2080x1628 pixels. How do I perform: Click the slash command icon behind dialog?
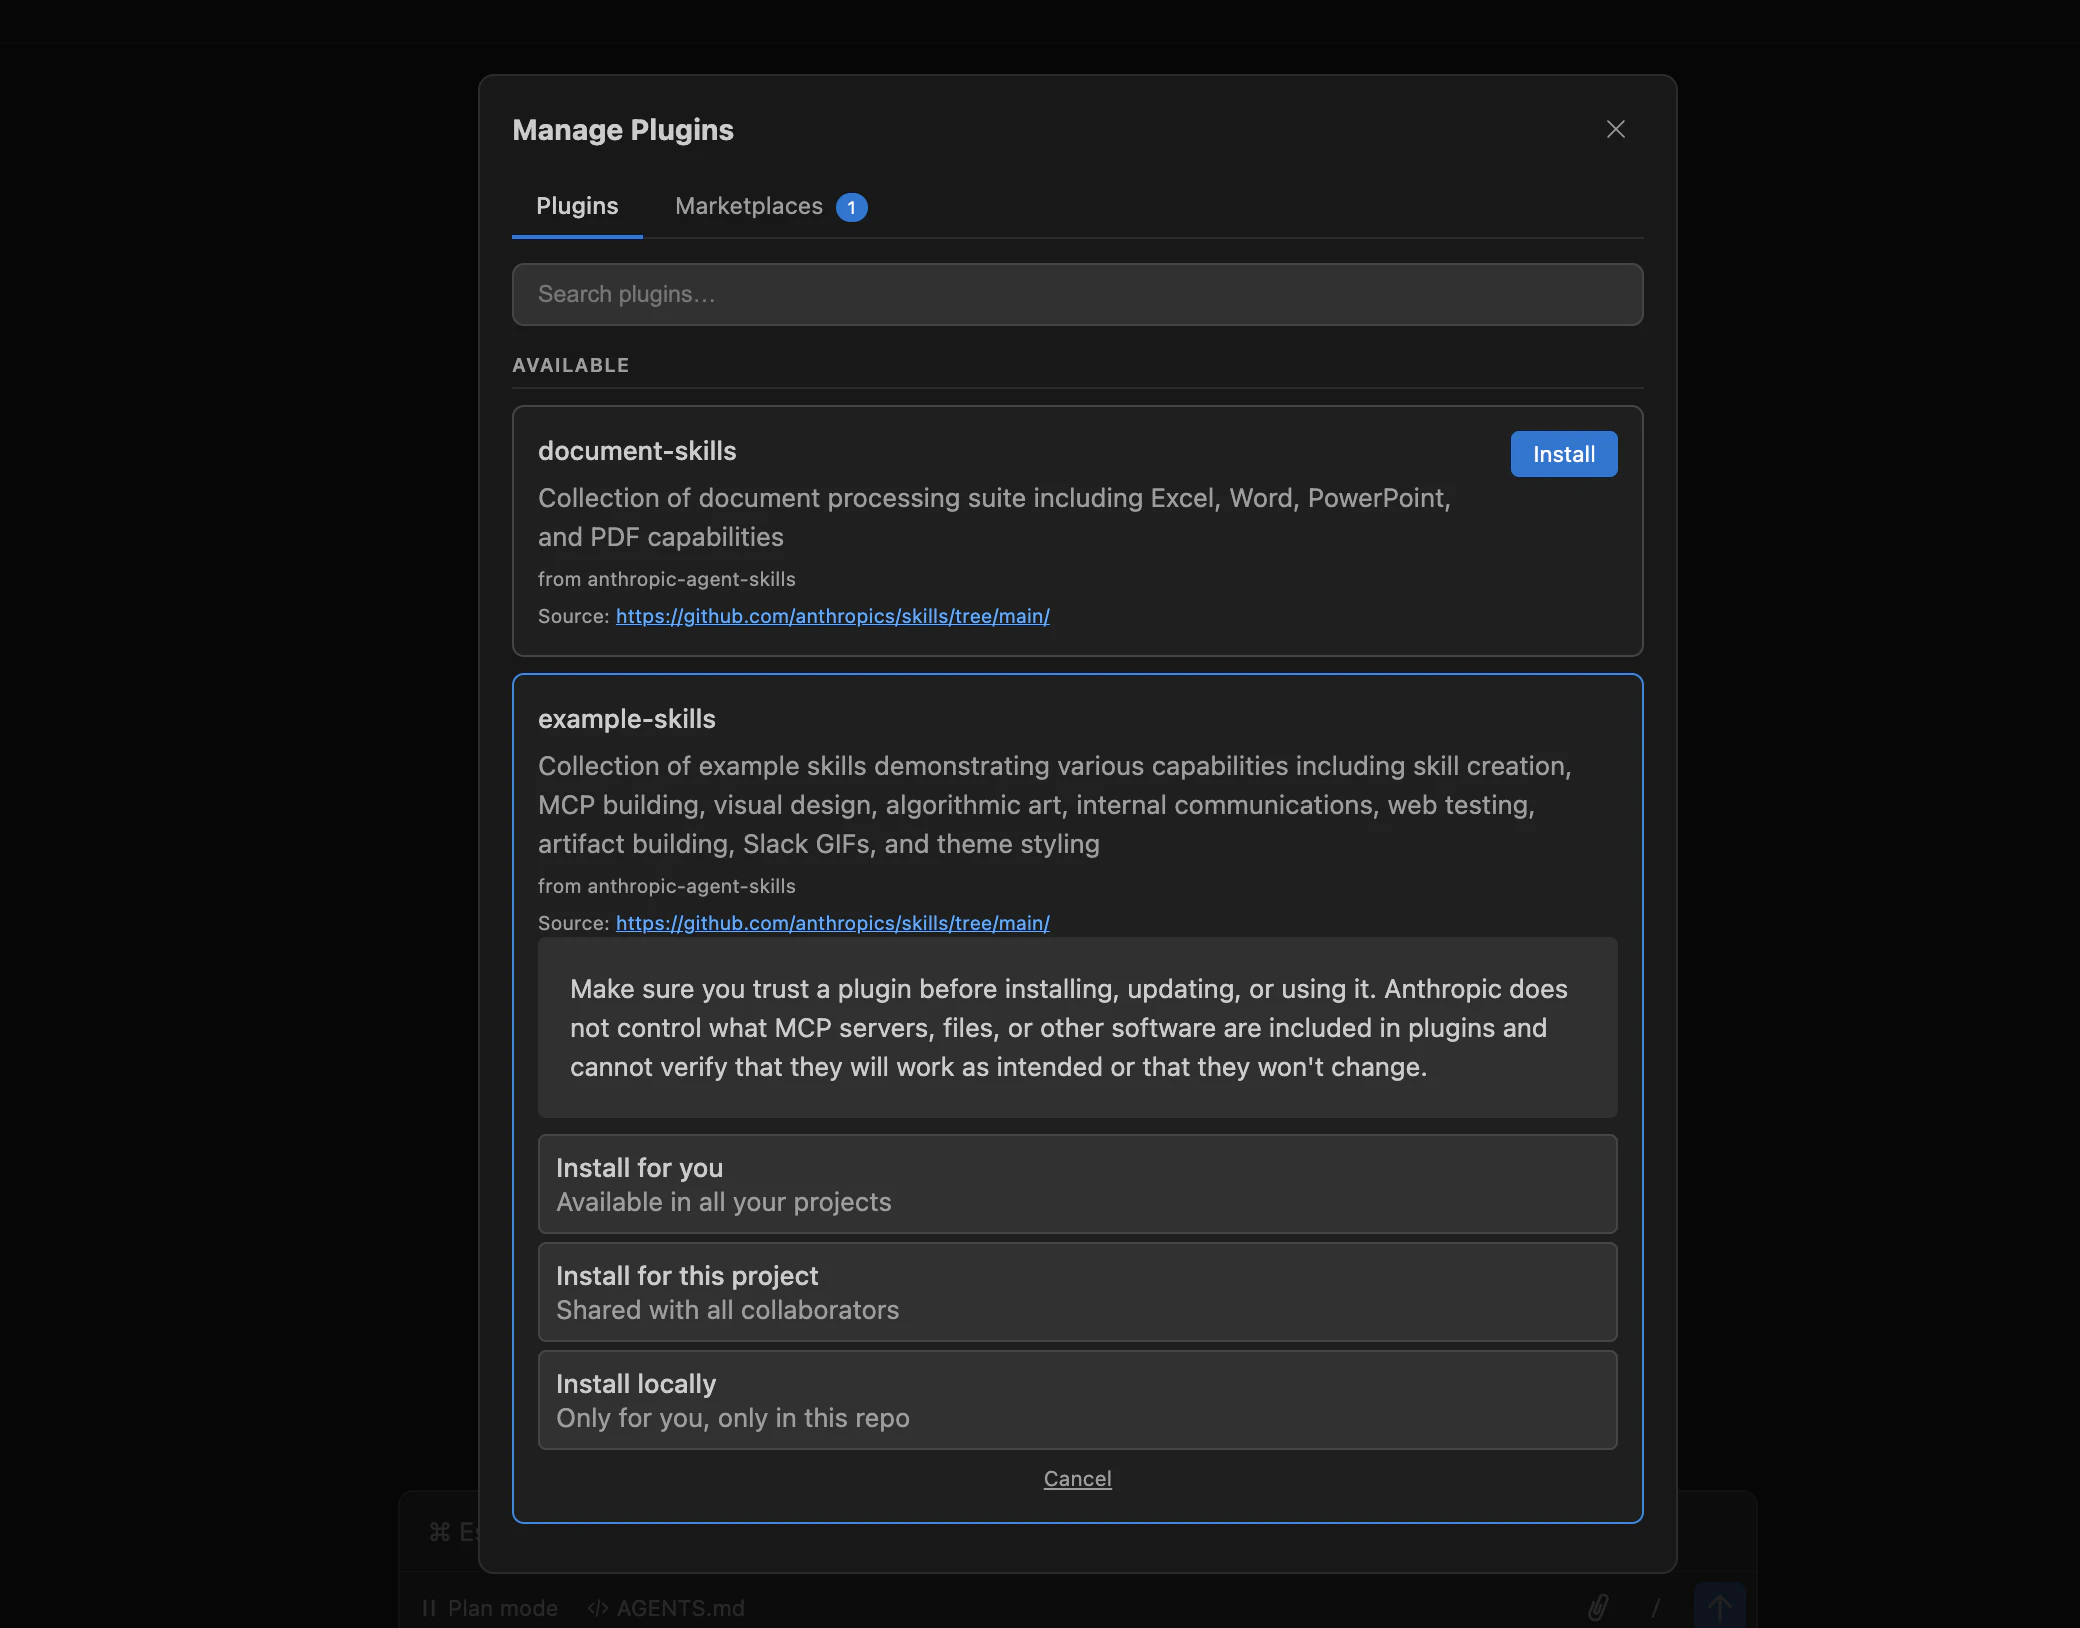tap(1656, 1608)
